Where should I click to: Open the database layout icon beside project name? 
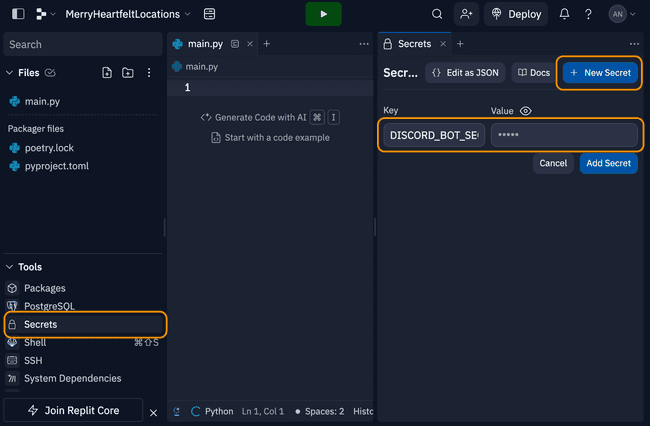pyautogui.click(x=209, y=14)
